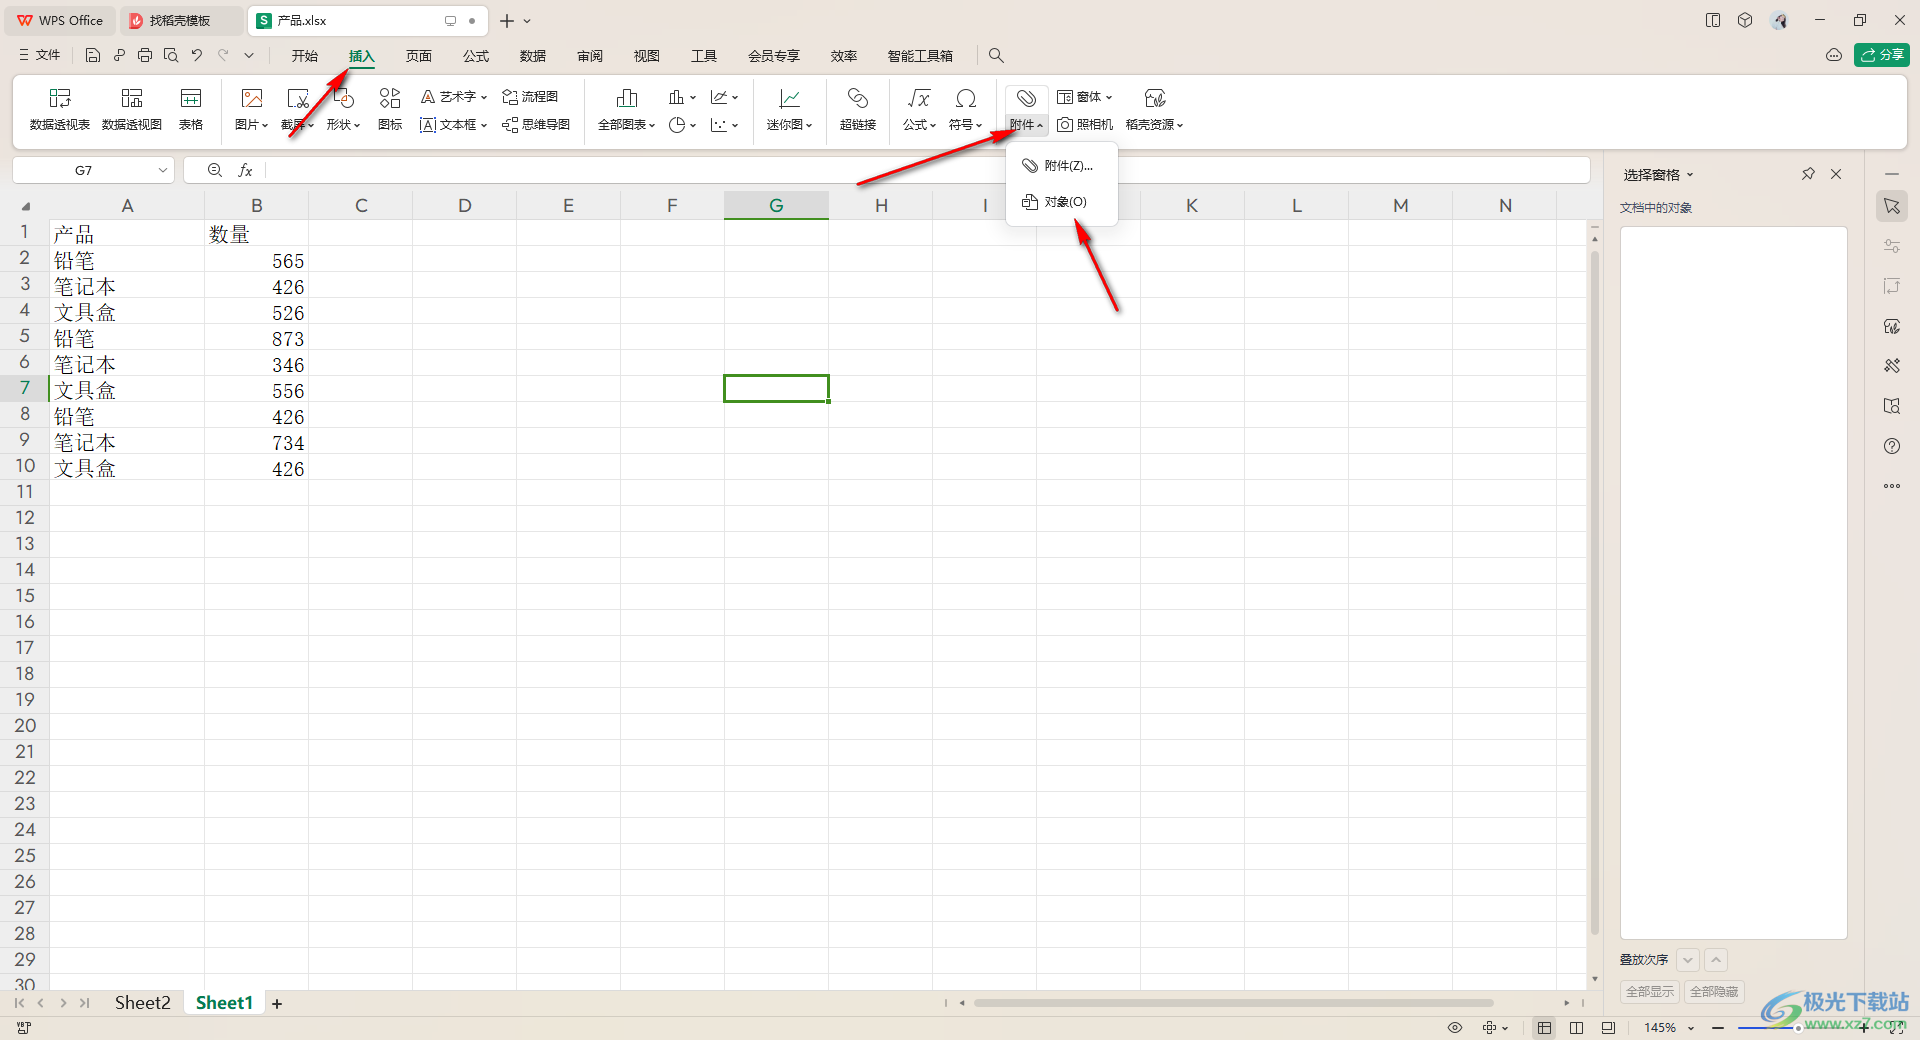Click the three dots more icon in sidebar

pos(1892,486)
